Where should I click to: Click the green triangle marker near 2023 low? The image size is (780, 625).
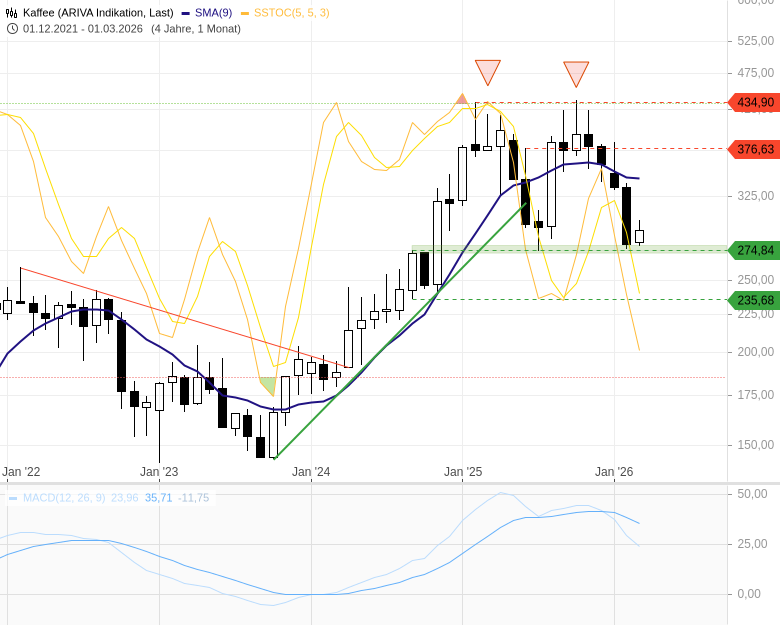point(267,385)
